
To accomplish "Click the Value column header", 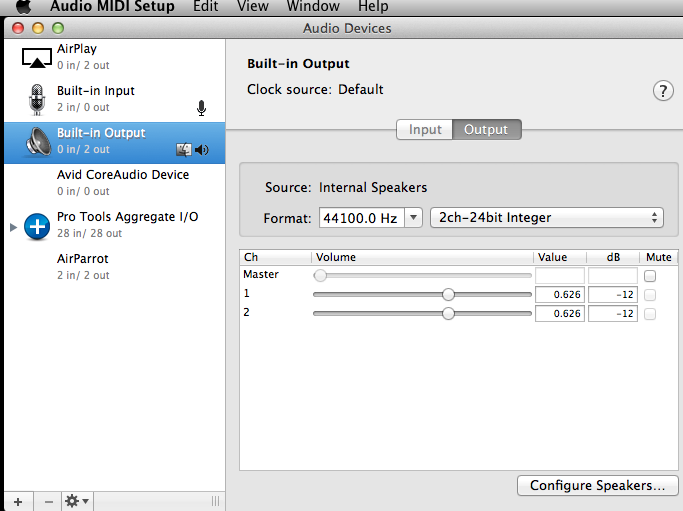I will [560, 257].
